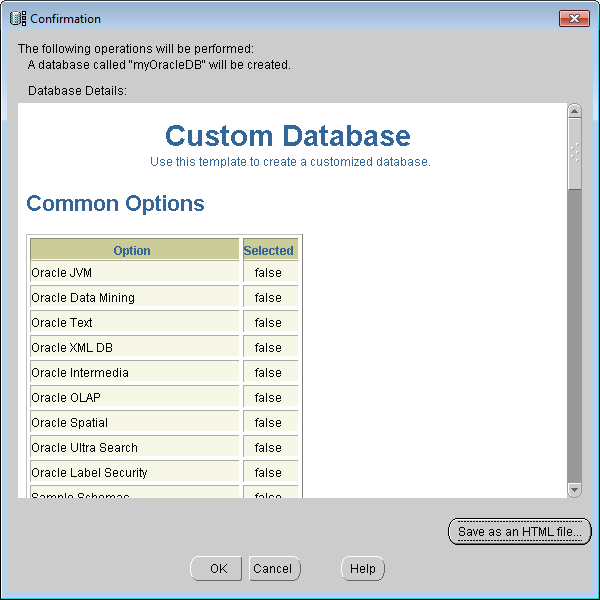Click false value for Oracle Text
The image size is (600, 600).
[268, 323]
